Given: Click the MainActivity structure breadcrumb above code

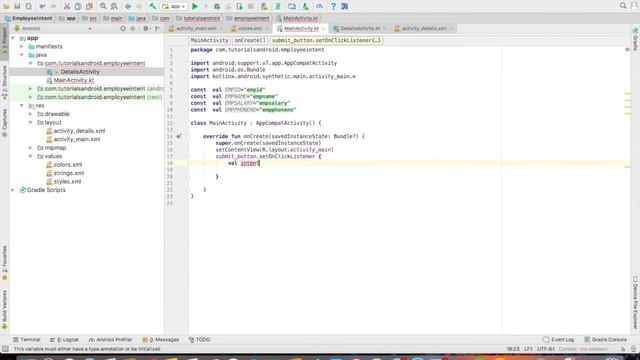Looking at the screenshot, I should (x=209, y=40).
